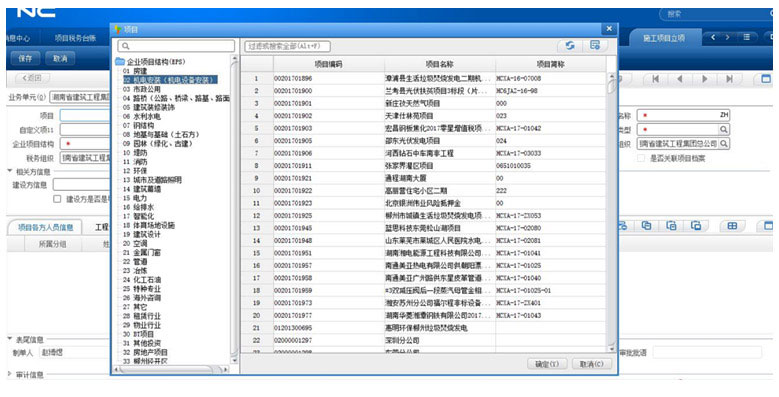Select tree node 32 房地产项目
The height and width of the screenshot is (397, 779).
(x=145, y=352)
